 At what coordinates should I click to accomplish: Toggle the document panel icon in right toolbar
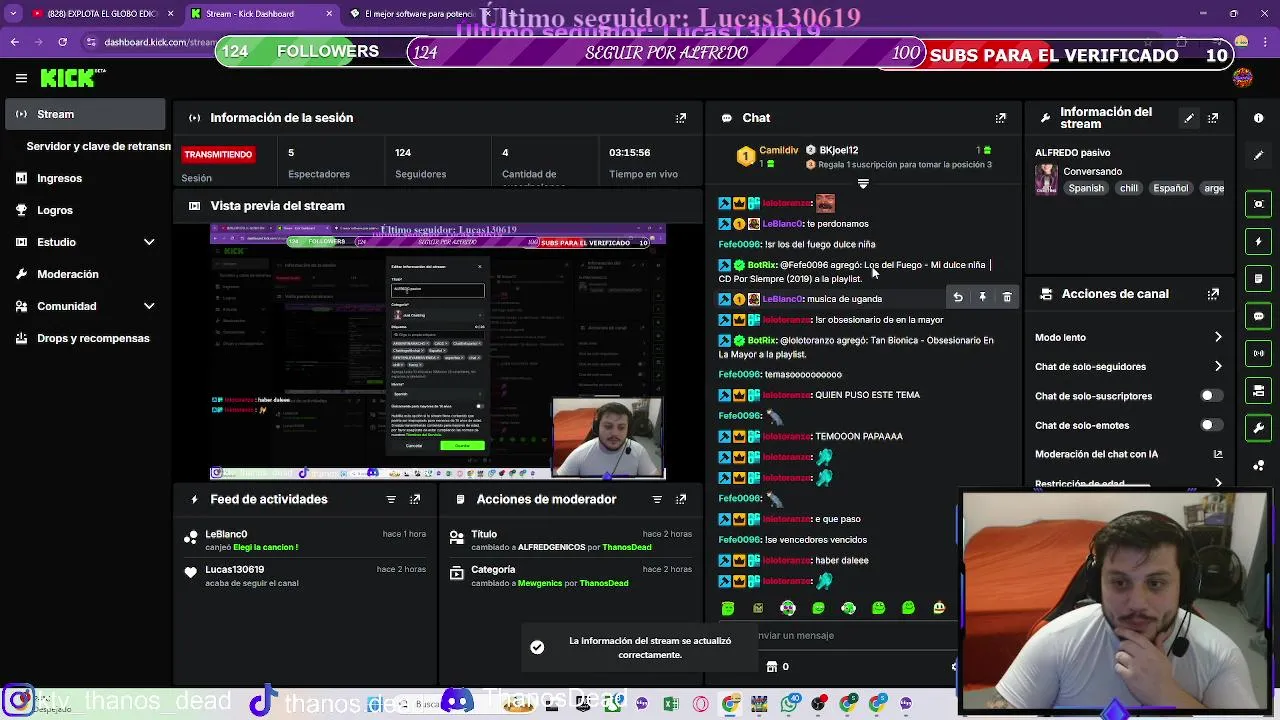[x=1259, y=278]
